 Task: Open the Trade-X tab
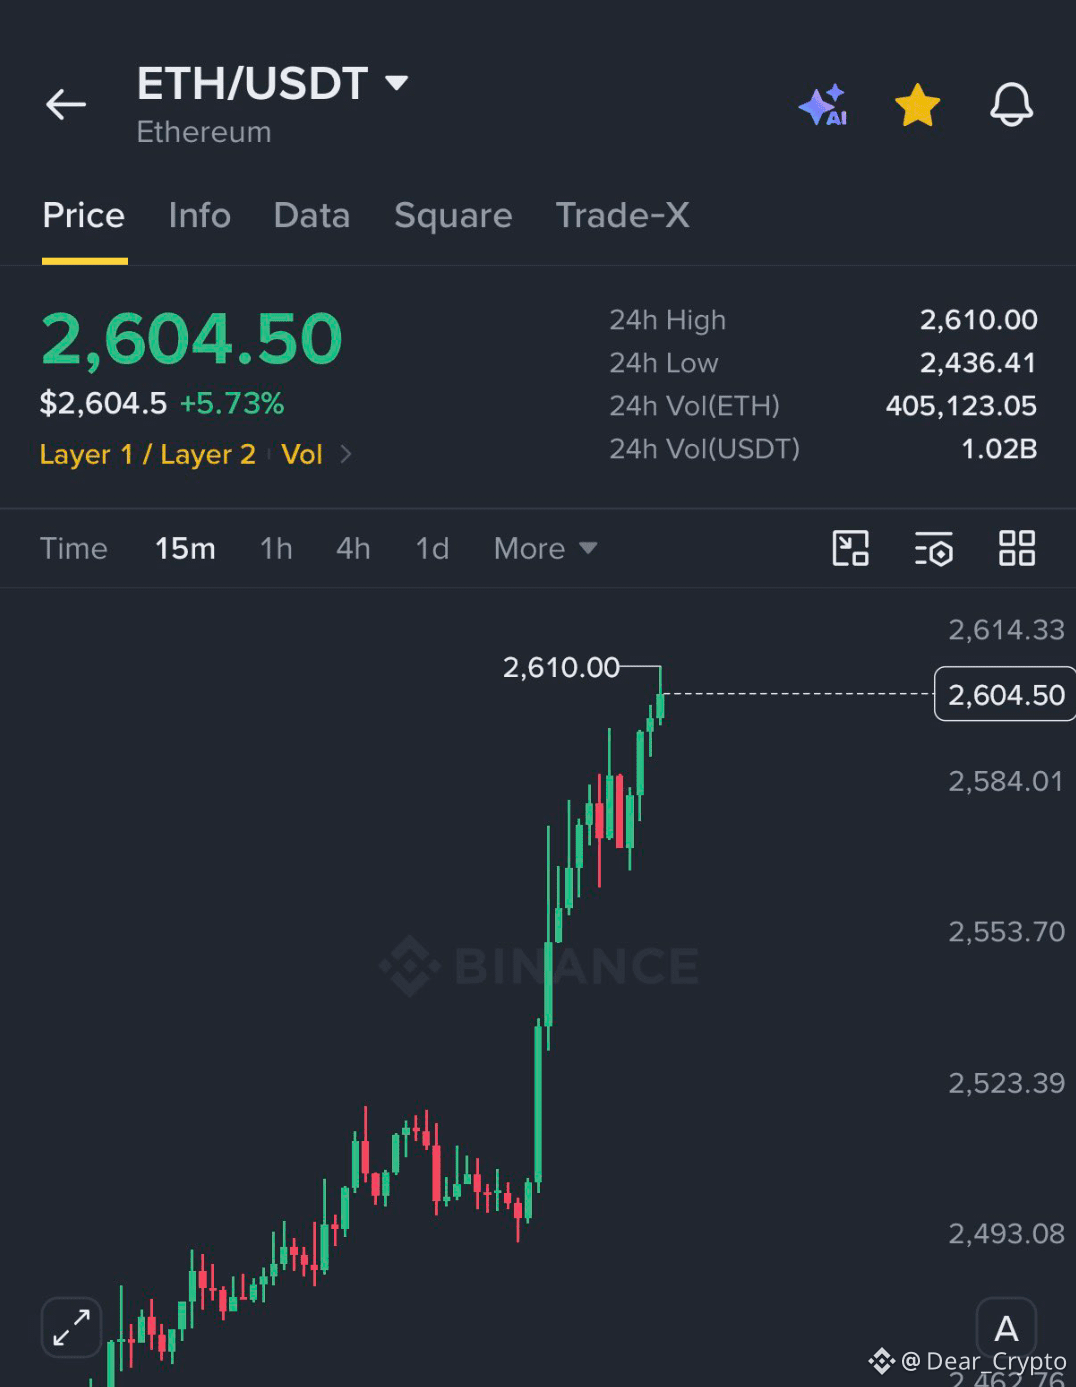click(x=622, y=215)
